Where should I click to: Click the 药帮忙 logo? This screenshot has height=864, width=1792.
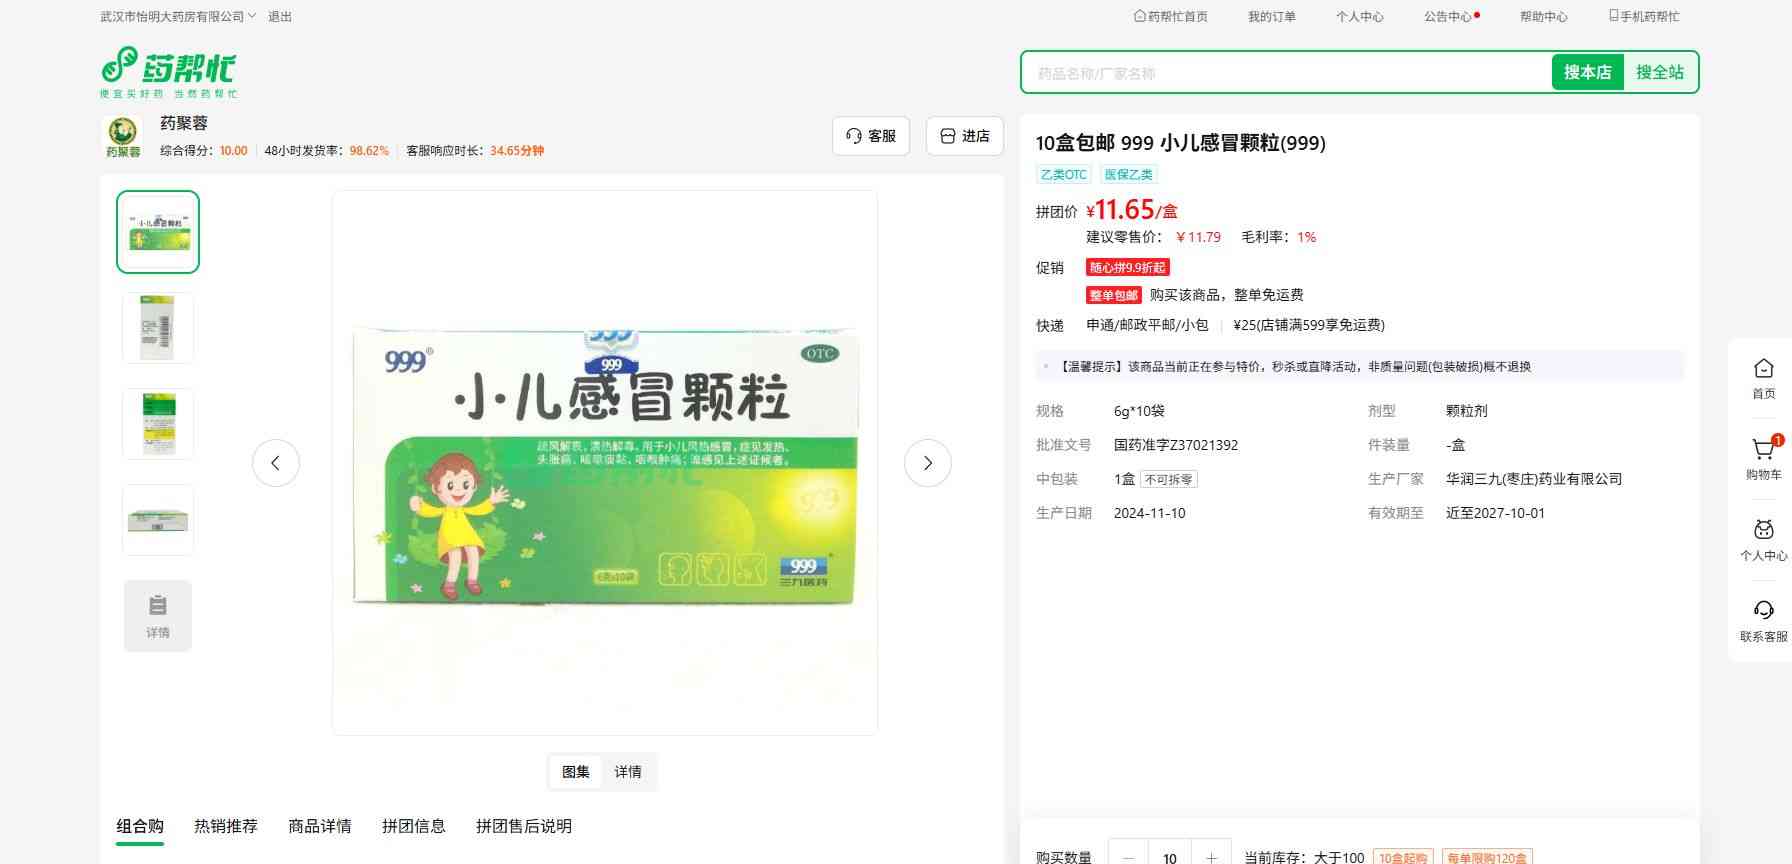168,71
